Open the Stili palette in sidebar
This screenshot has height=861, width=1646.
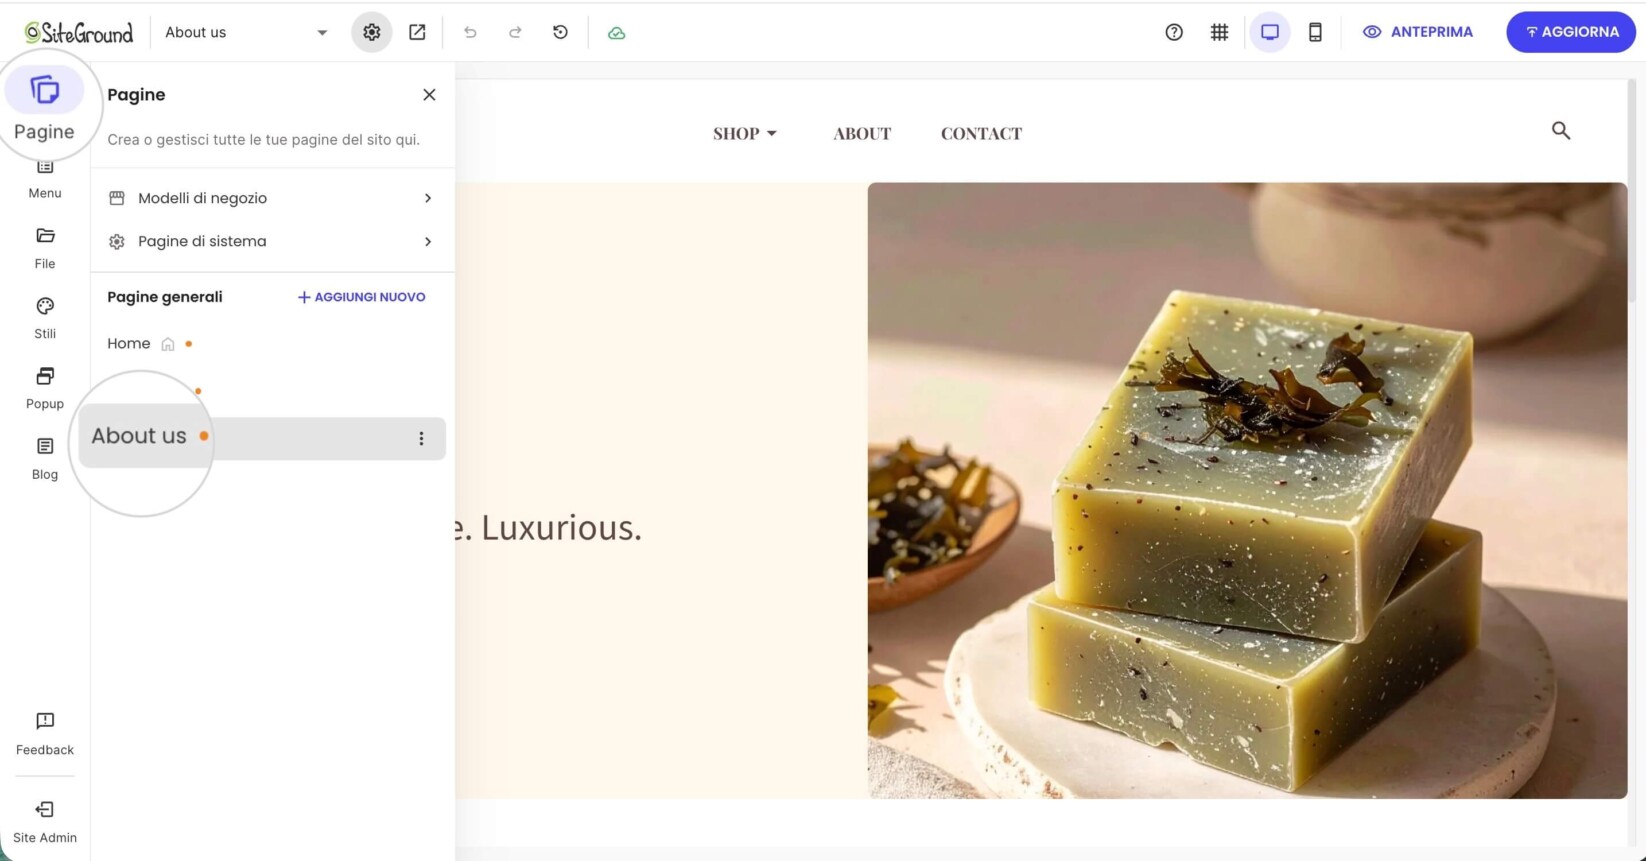[x=45, y=317]
